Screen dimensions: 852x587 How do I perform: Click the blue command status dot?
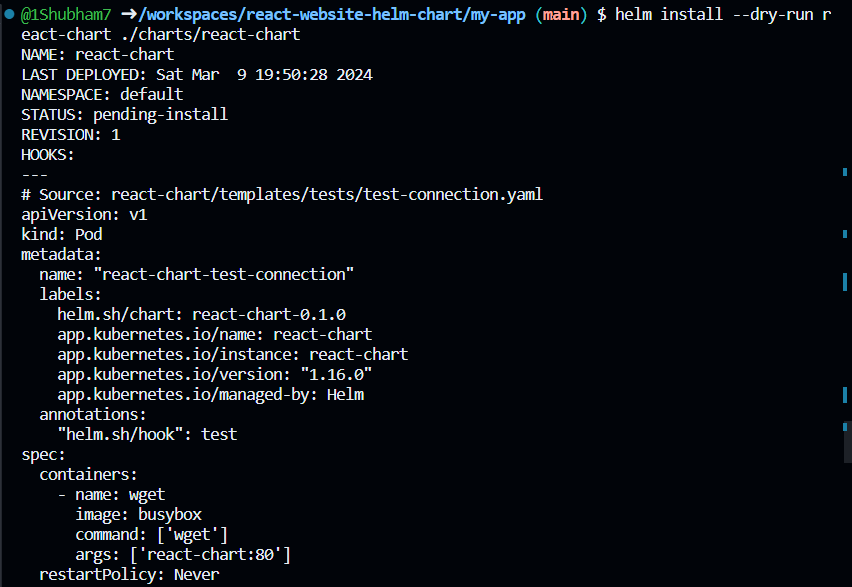(x=9, y=14)
